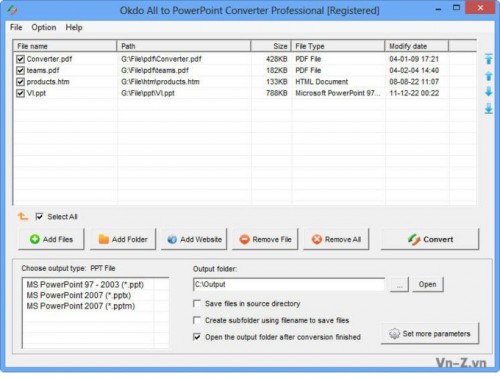The height and width of the screenshot is (379, 500).
Task: Click the Remove All button
Action: tap(336, 239)
